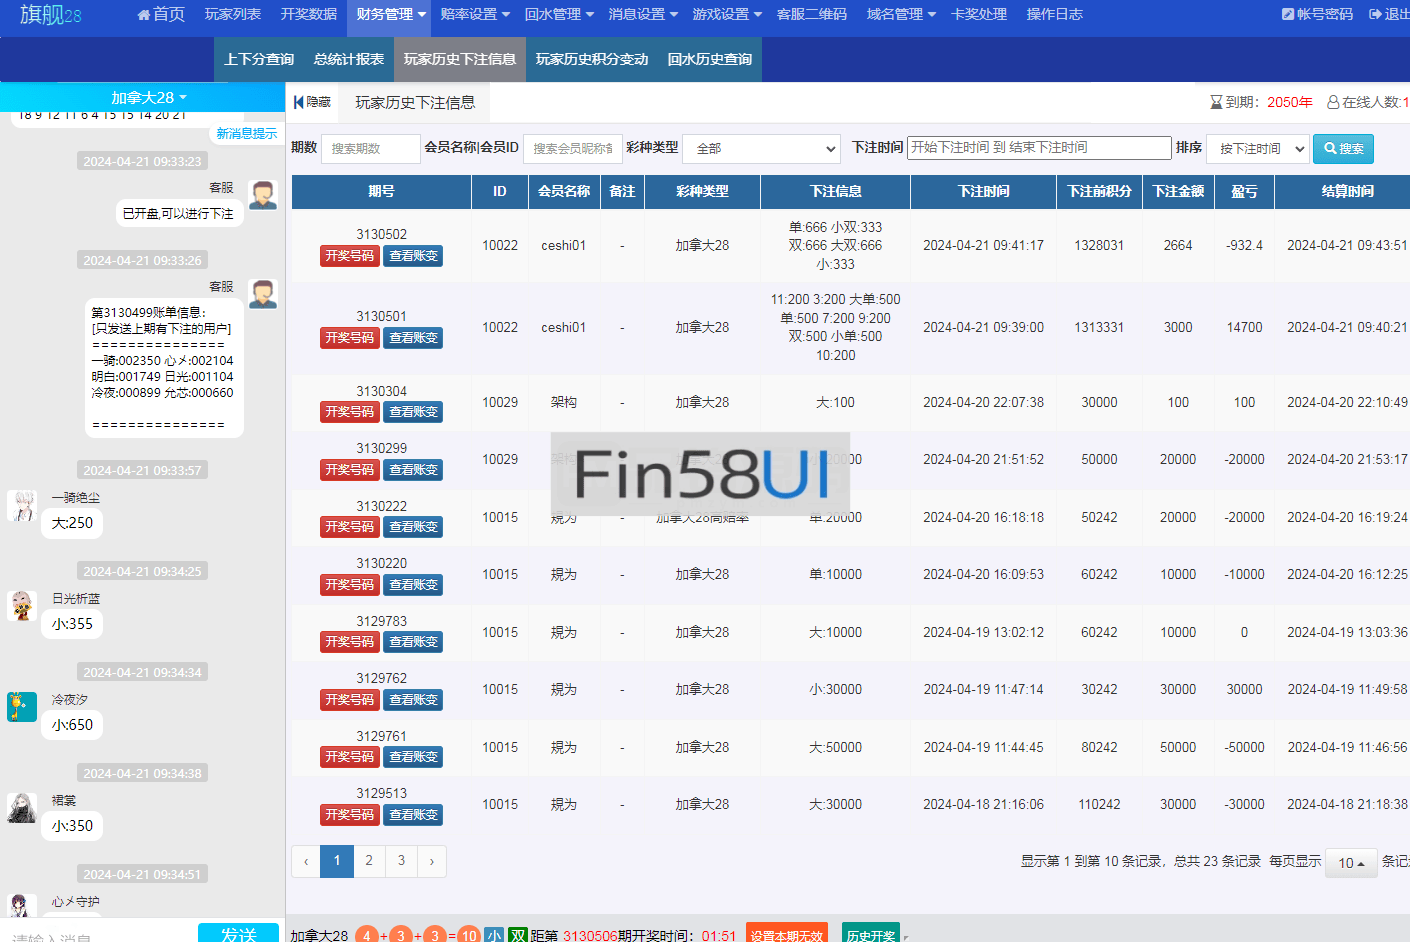Click the blue 搜索 search button

[x=1343, y=149]
